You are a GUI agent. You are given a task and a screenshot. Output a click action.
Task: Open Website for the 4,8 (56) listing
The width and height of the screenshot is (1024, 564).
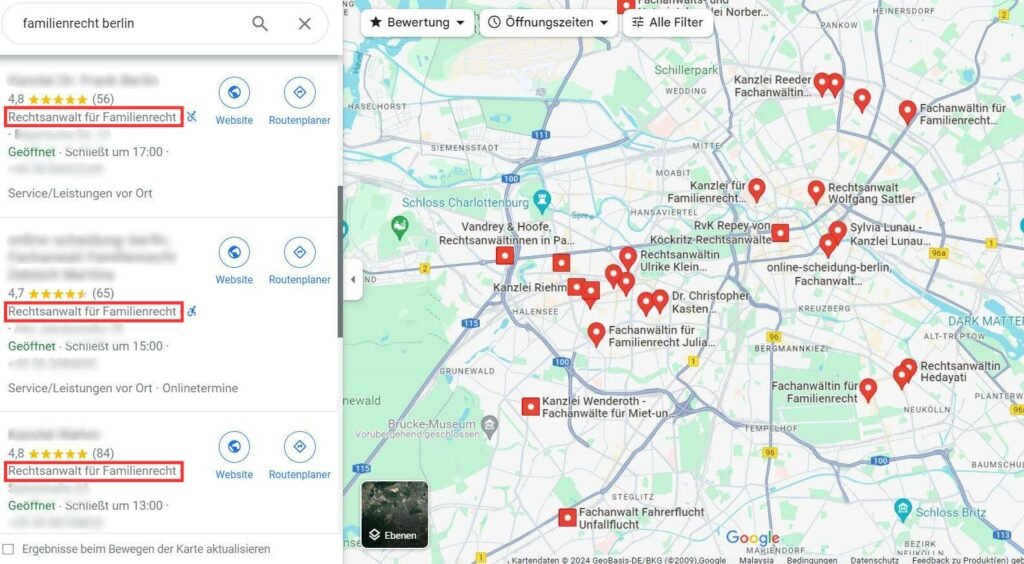[234, 101]
